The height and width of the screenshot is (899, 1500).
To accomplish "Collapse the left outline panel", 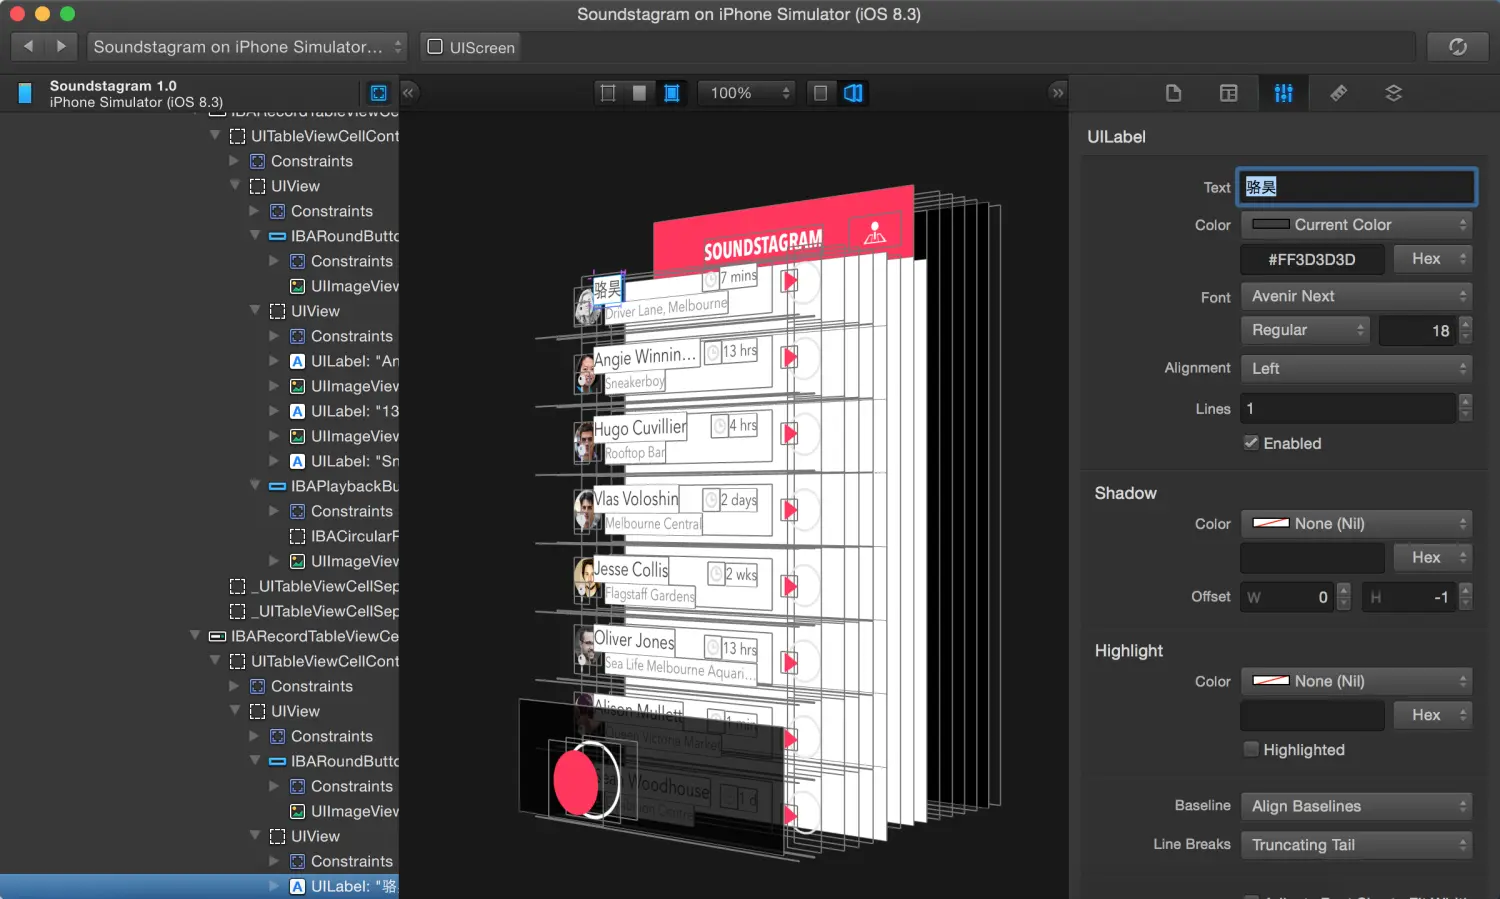I will click(408, 93).
